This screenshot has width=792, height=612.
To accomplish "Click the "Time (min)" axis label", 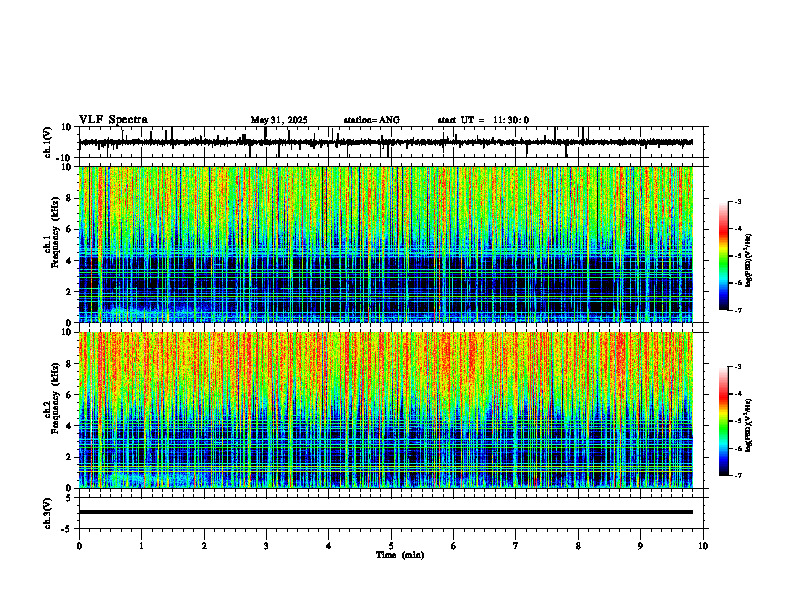I will pyautogui.click(x=400, y=555).
